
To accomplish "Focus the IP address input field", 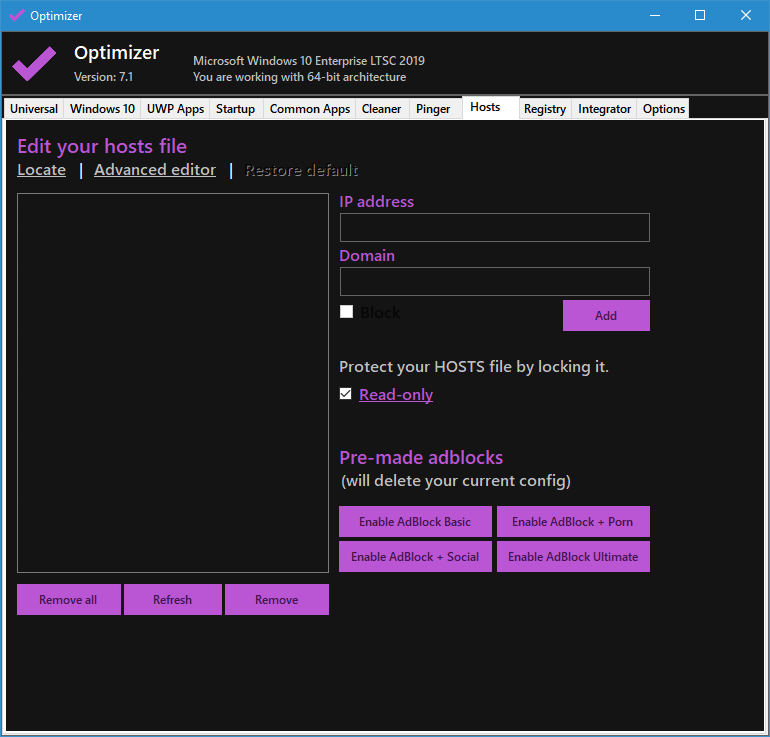I will (x=494, y=228).
